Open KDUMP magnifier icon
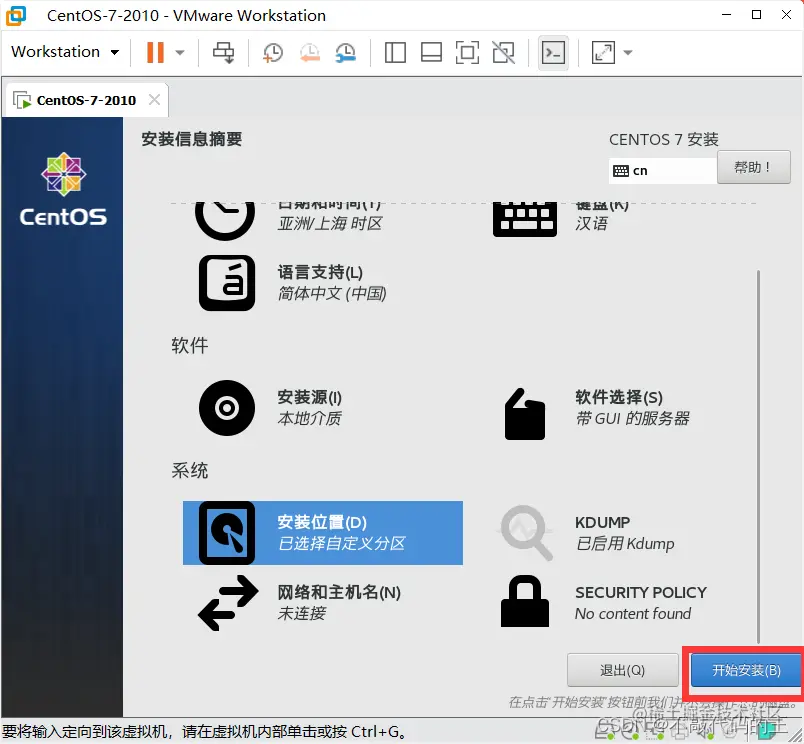The width and height of the screenshot is (804, 744). click(x=526, y=533)
